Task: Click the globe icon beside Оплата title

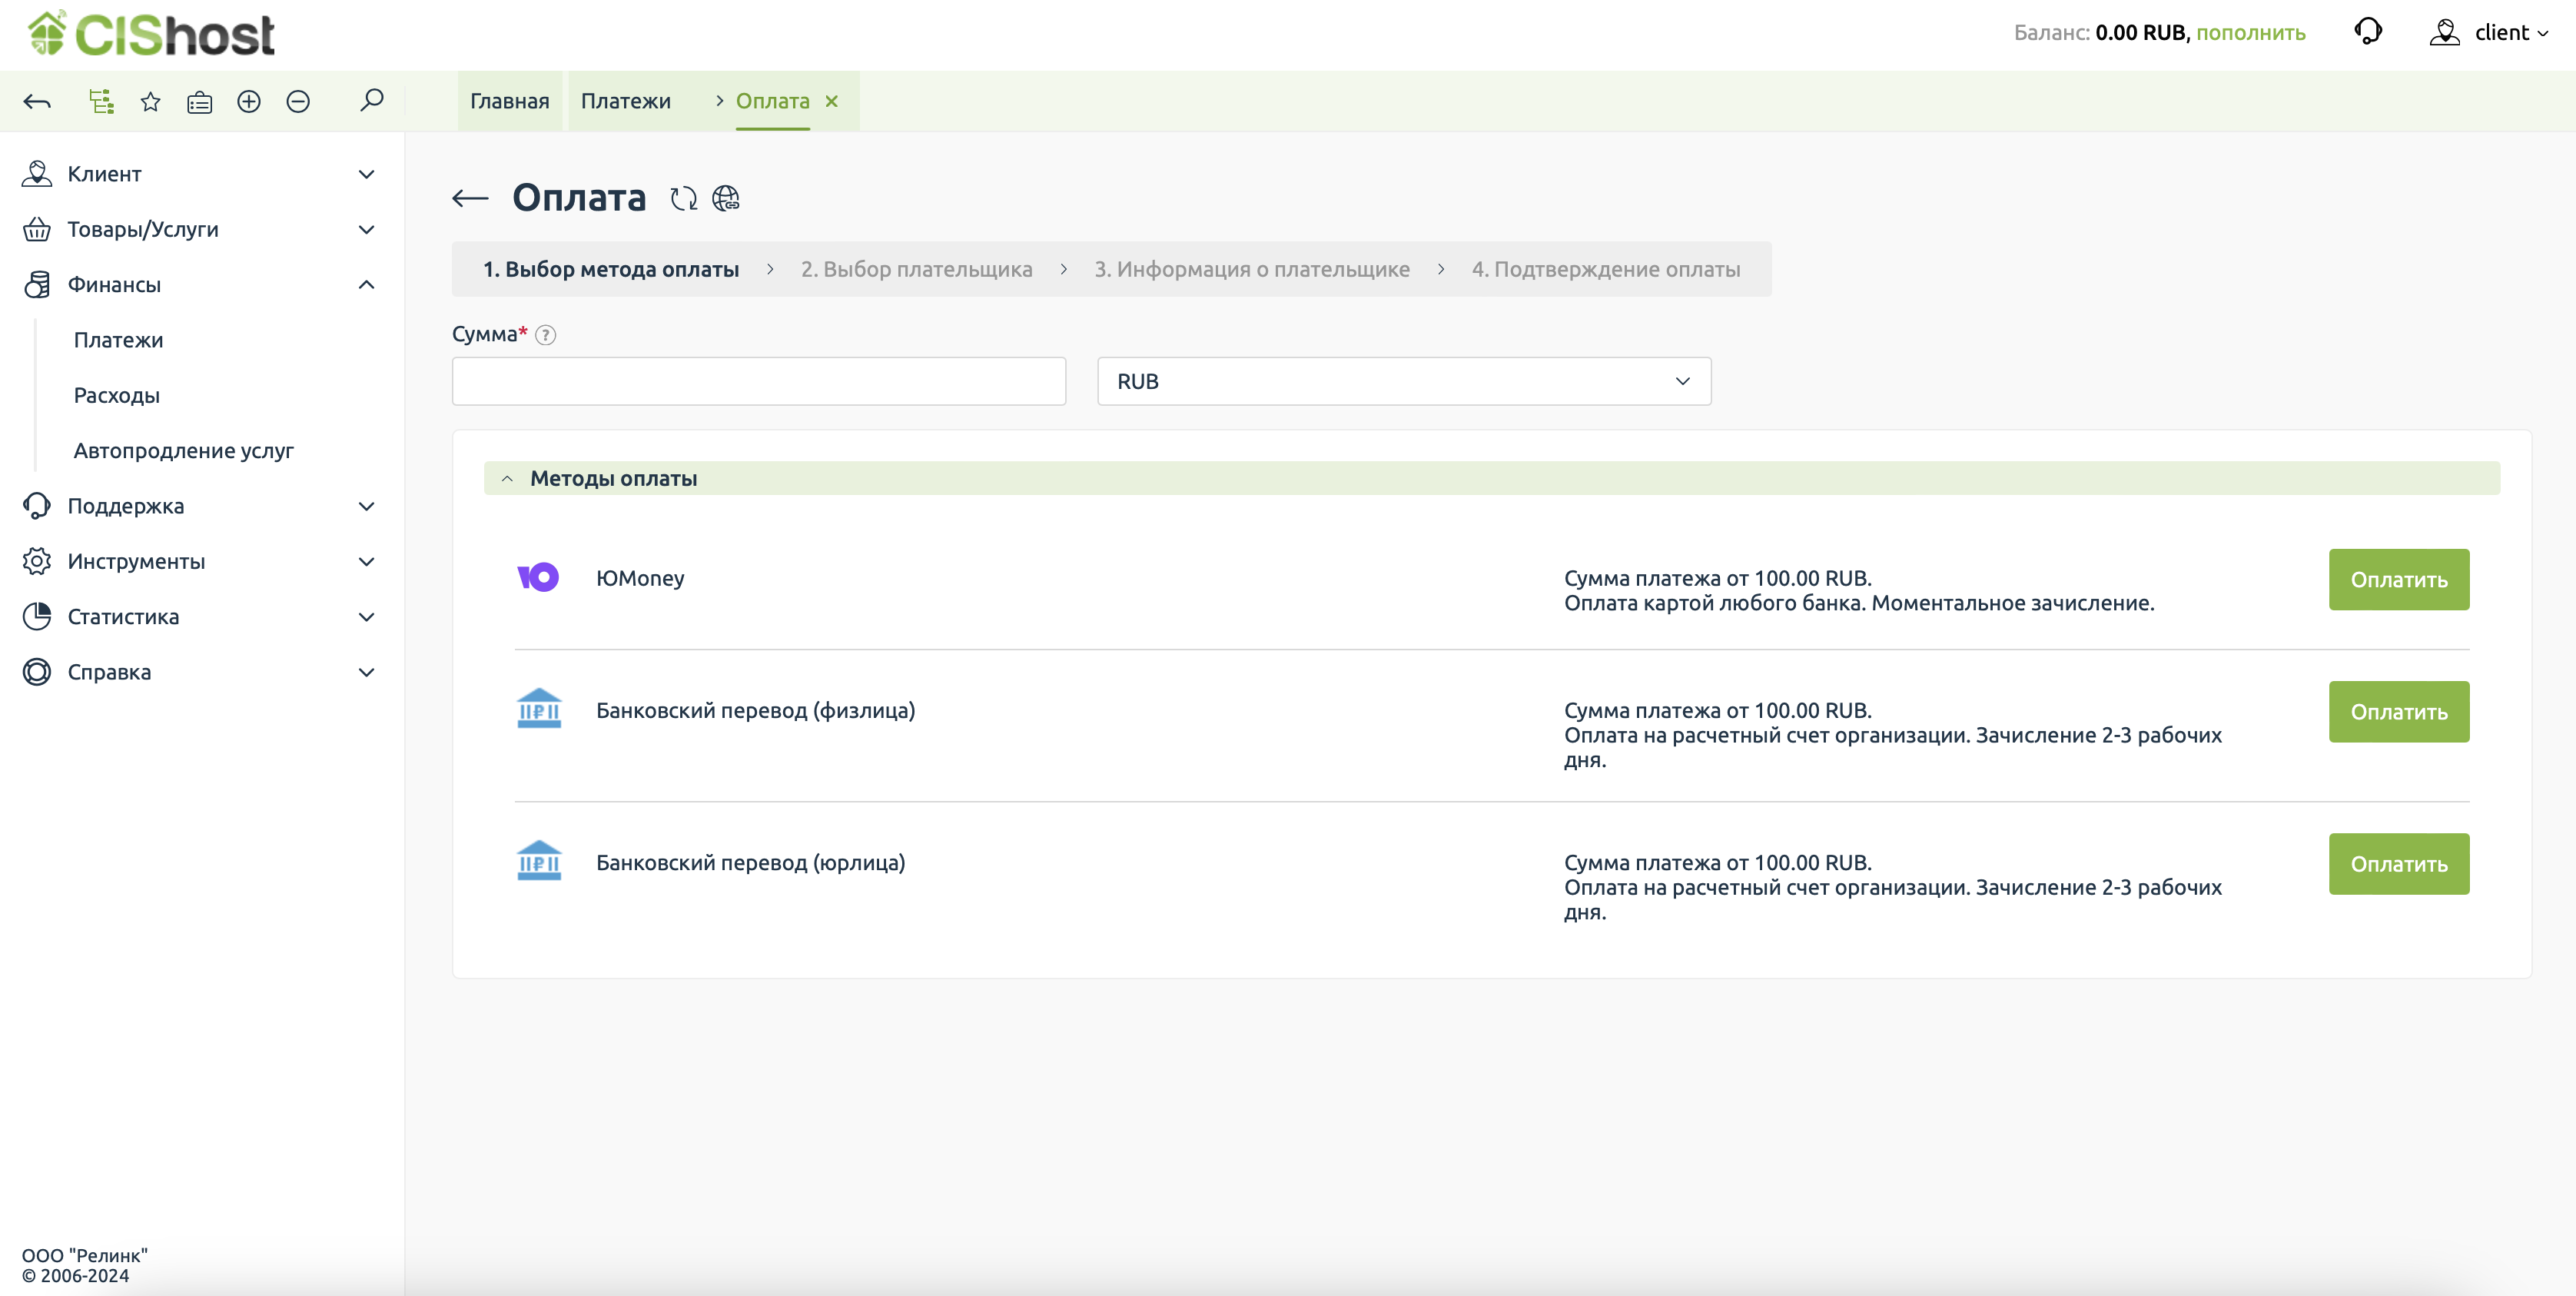Action: click(x=726, y=198)
